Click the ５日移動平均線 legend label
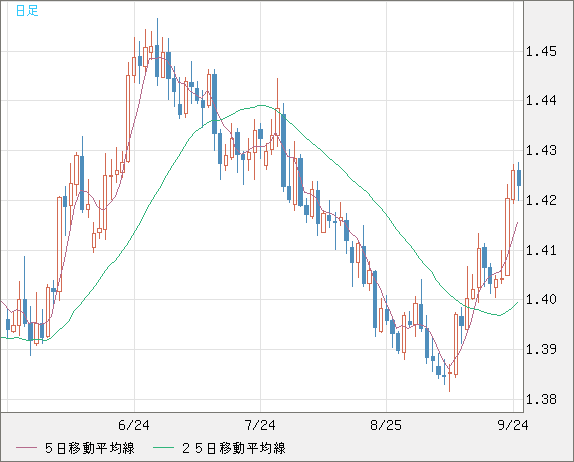The height and width of the screenshot is (462, 574). (x=90, y=448)
